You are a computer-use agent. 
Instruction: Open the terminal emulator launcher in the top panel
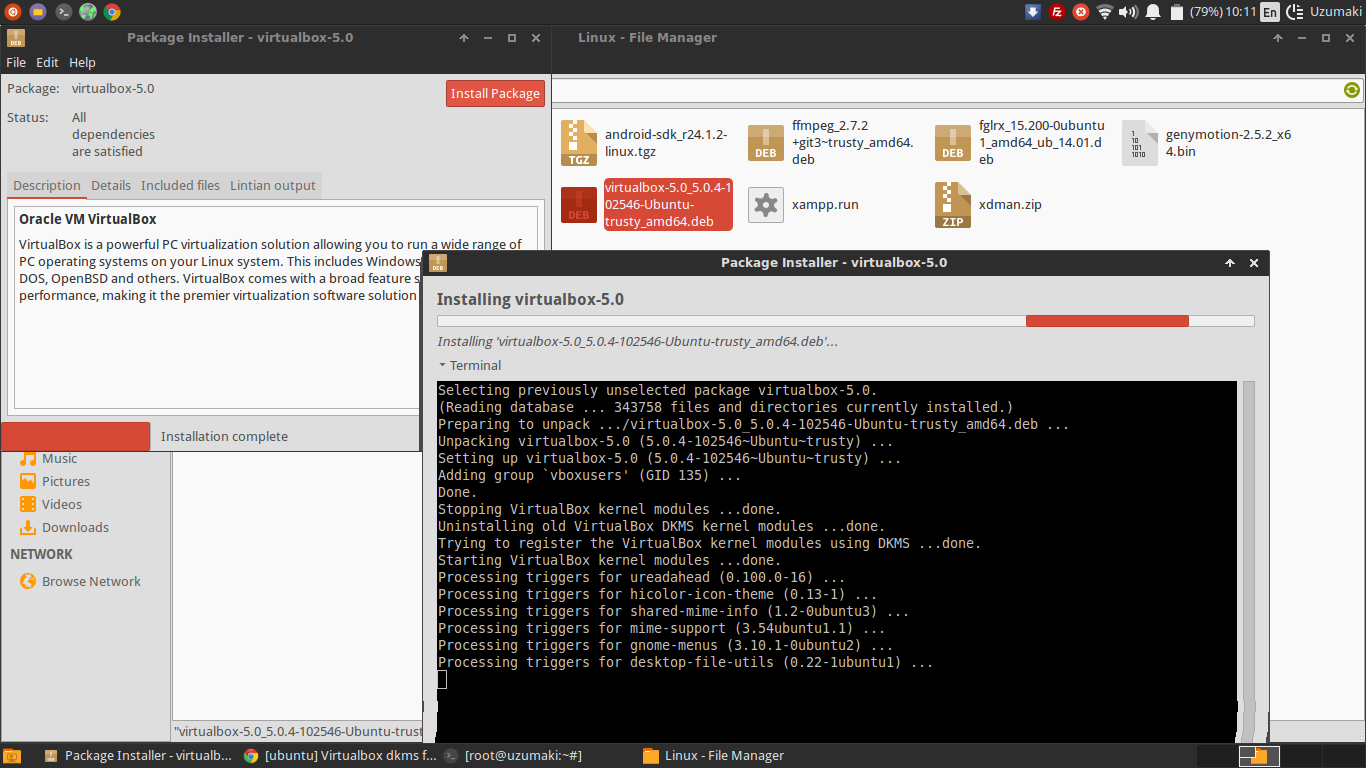[x=63, y=12]
